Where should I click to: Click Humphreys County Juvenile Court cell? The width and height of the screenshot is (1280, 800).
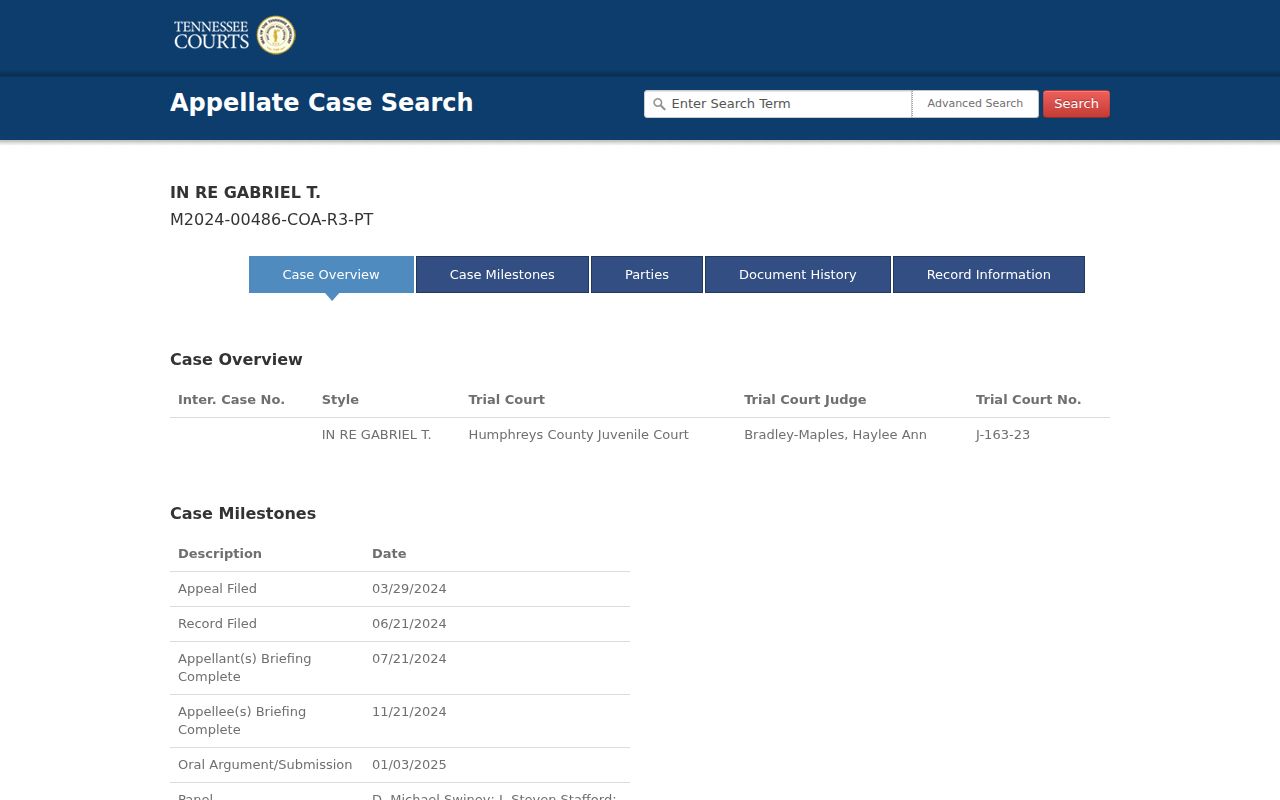[x=578, y=435]
